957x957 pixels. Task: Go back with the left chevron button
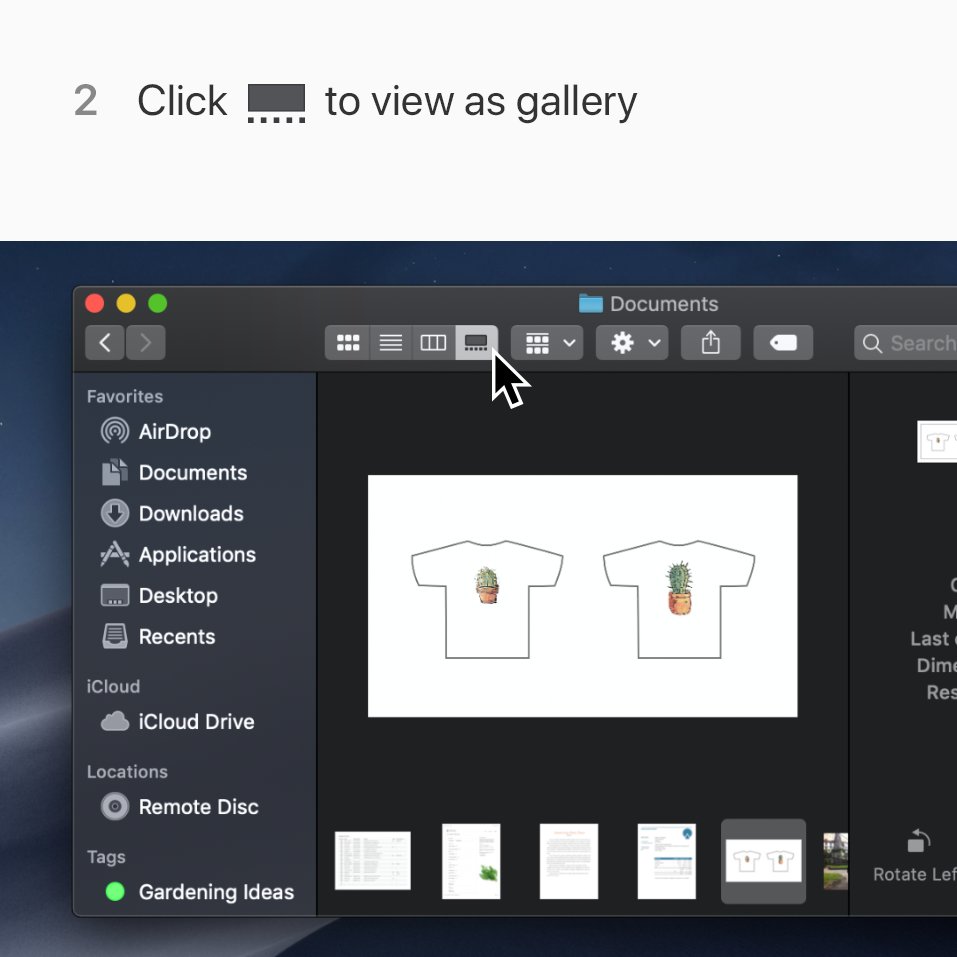click(x=105, y=342)
